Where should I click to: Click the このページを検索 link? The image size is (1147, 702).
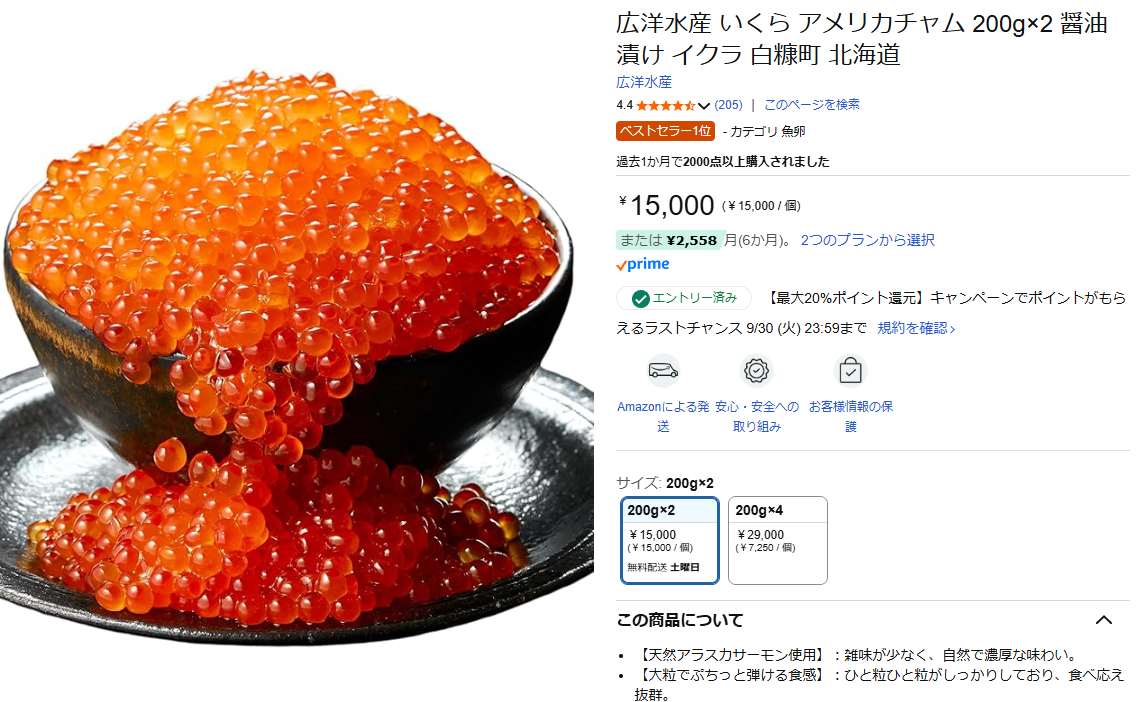tap(812, 105)
